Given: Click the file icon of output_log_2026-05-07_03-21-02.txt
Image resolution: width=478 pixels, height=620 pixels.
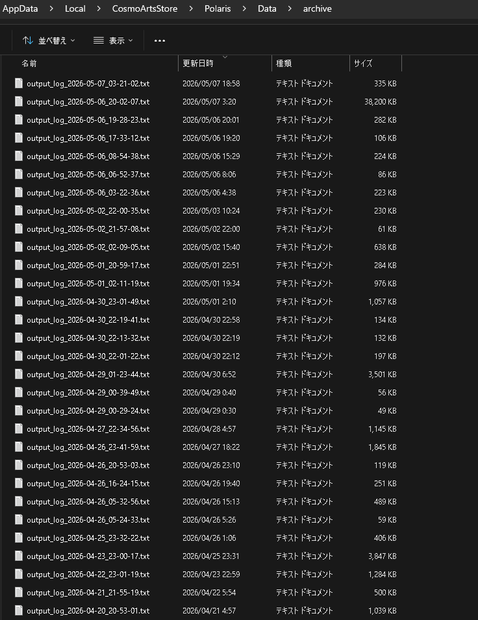Looking at the screenshot, I should (x=19, y=83).
